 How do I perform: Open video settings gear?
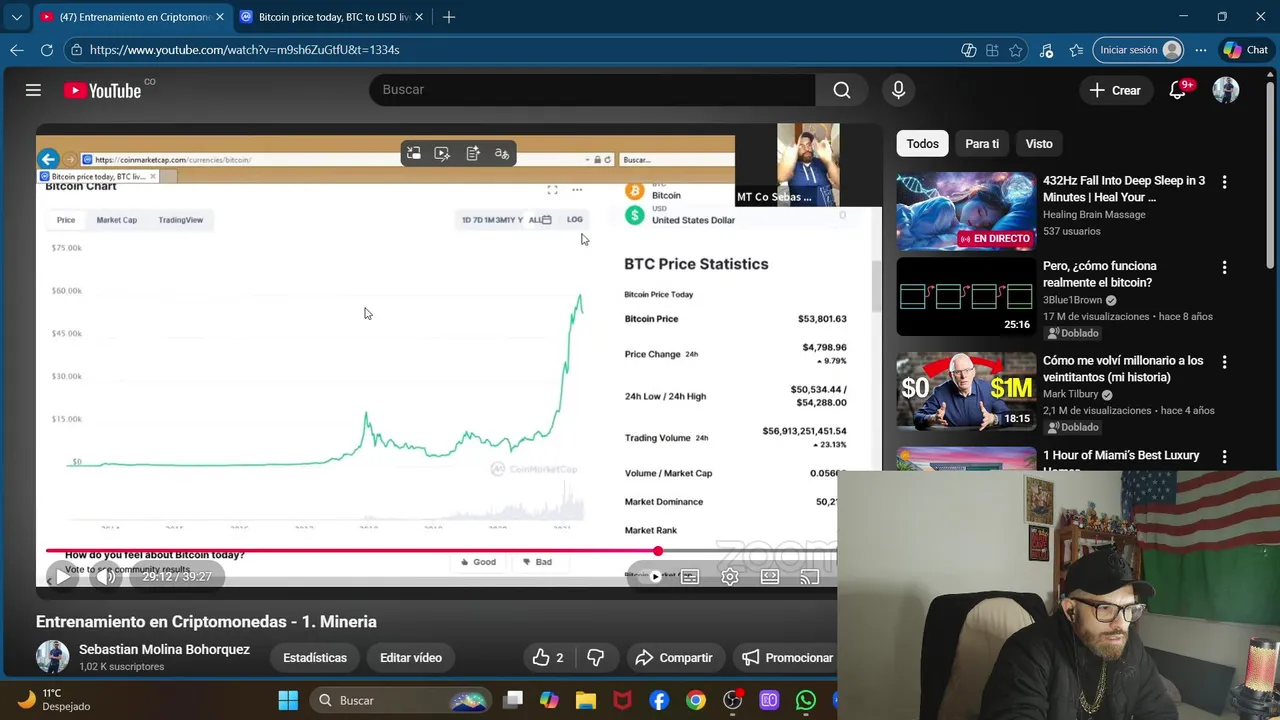[x=730, y=576]
